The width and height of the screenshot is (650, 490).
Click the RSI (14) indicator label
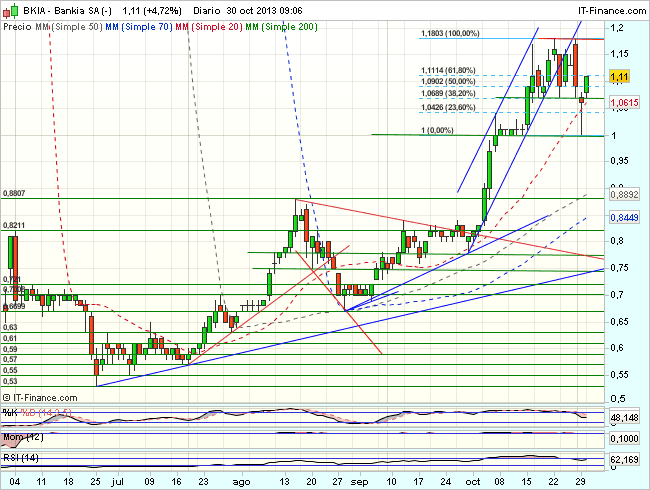21,458
